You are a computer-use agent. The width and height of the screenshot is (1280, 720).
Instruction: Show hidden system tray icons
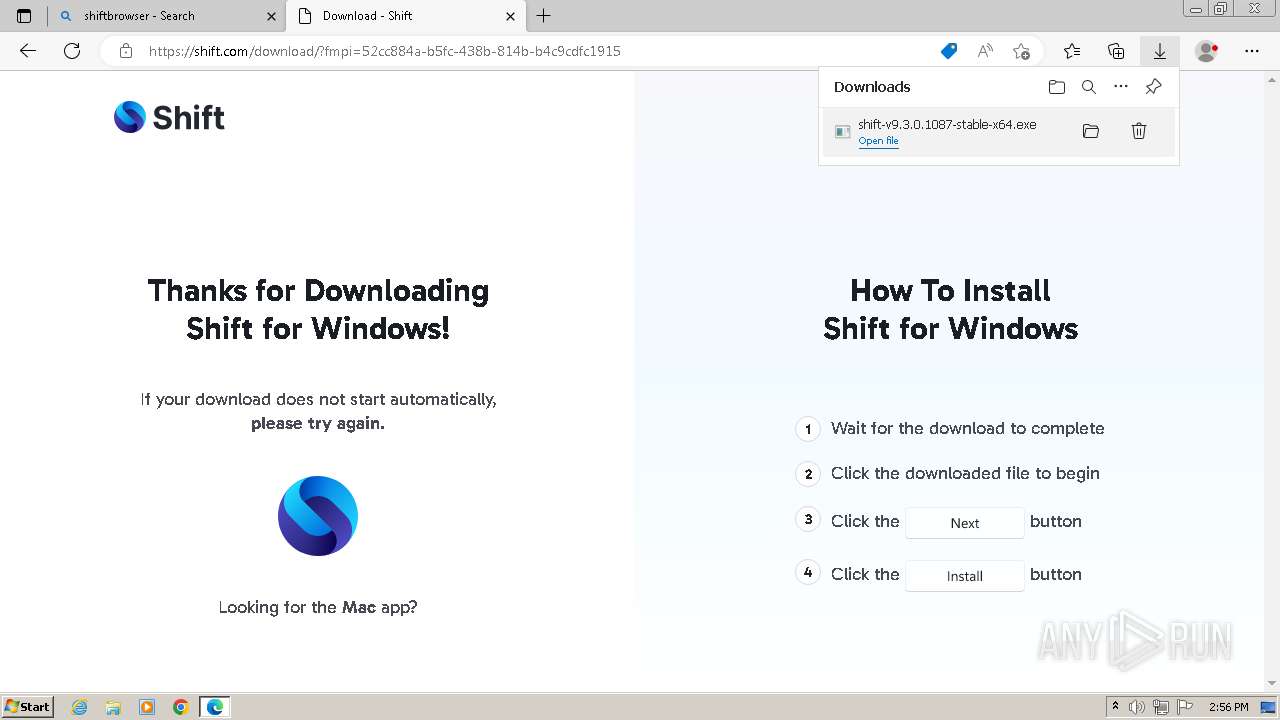[1116, 707]
